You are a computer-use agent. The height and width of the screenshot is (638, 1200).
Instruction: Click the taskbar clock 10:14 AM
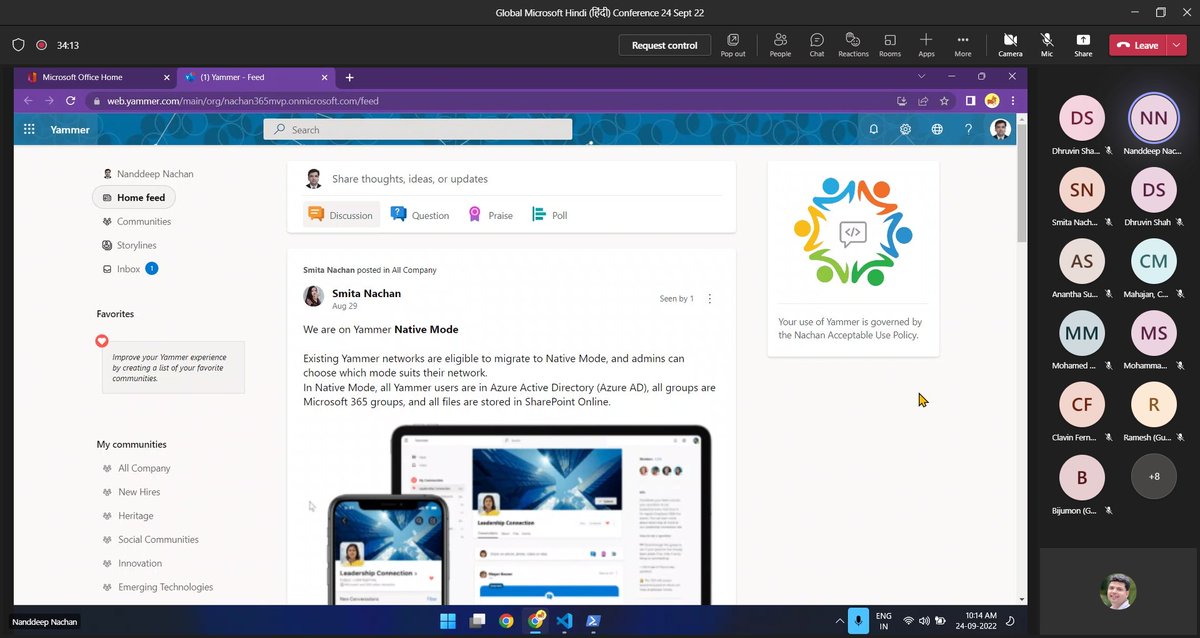975,621
